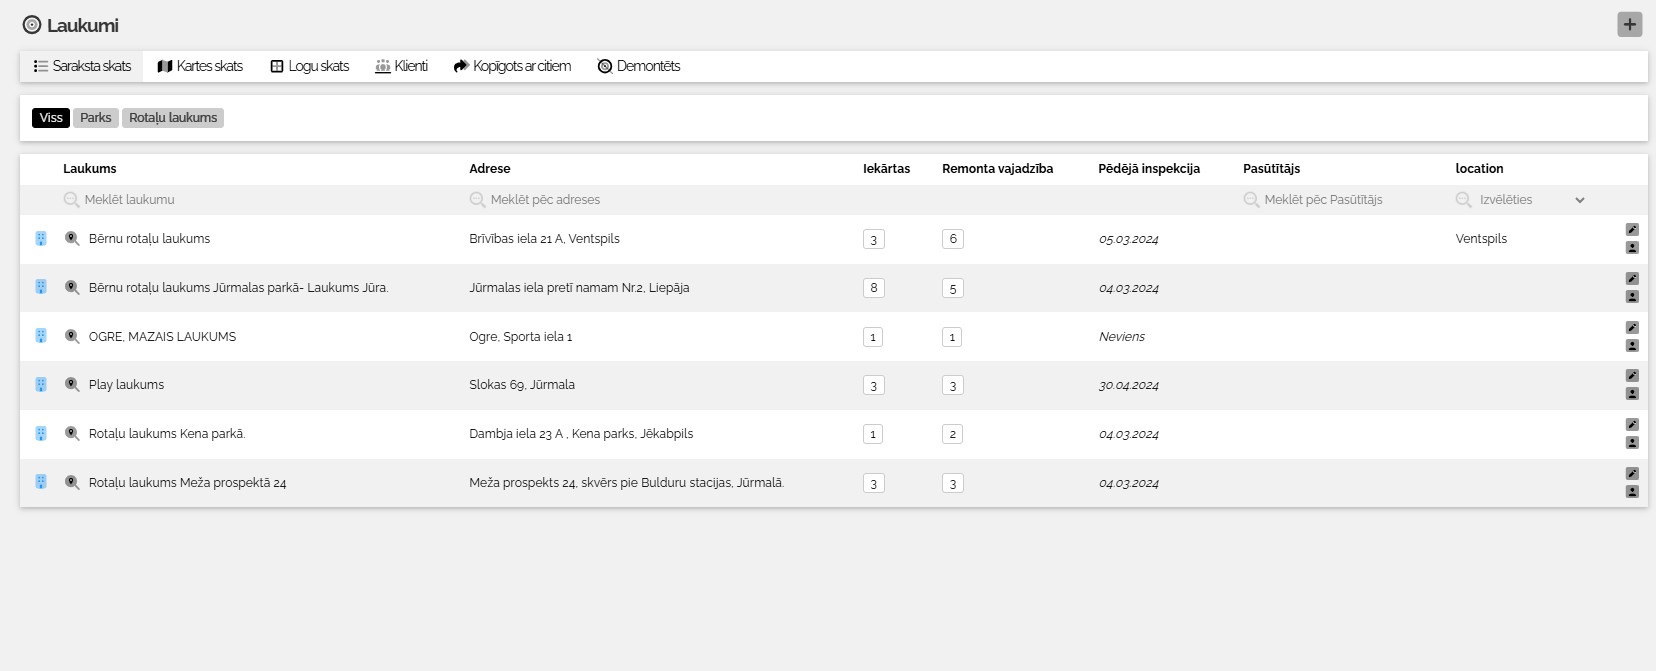Open the OGRE, MAZAIS LAUKUMS playground link
The width and height of the screenshot is (1656, 671).
(162, 337)
